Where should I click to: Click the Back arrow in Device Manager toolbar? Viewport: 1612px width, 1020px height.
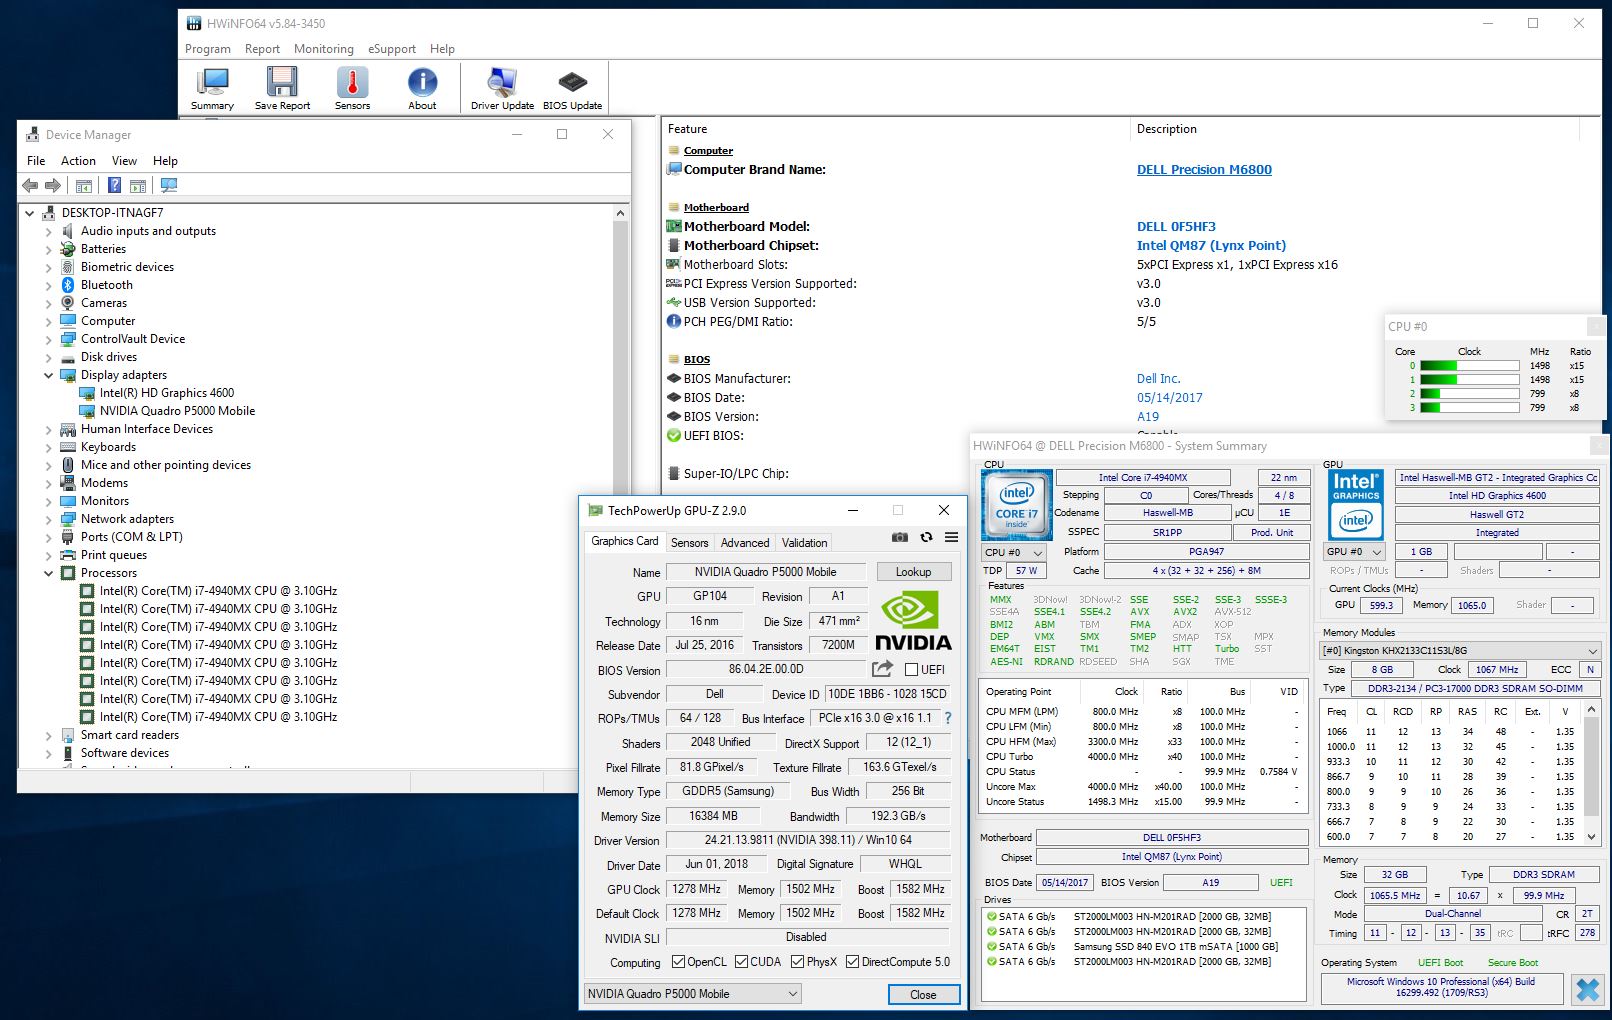pyautogui.click(x=30, y=185)
